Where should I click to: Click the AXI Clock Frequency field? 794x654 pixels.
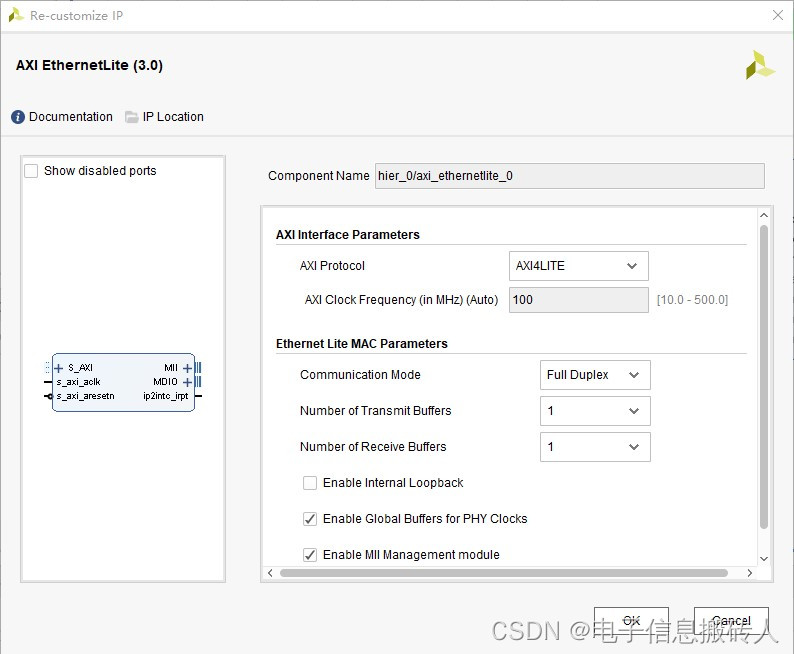click(x=579, y=300)
